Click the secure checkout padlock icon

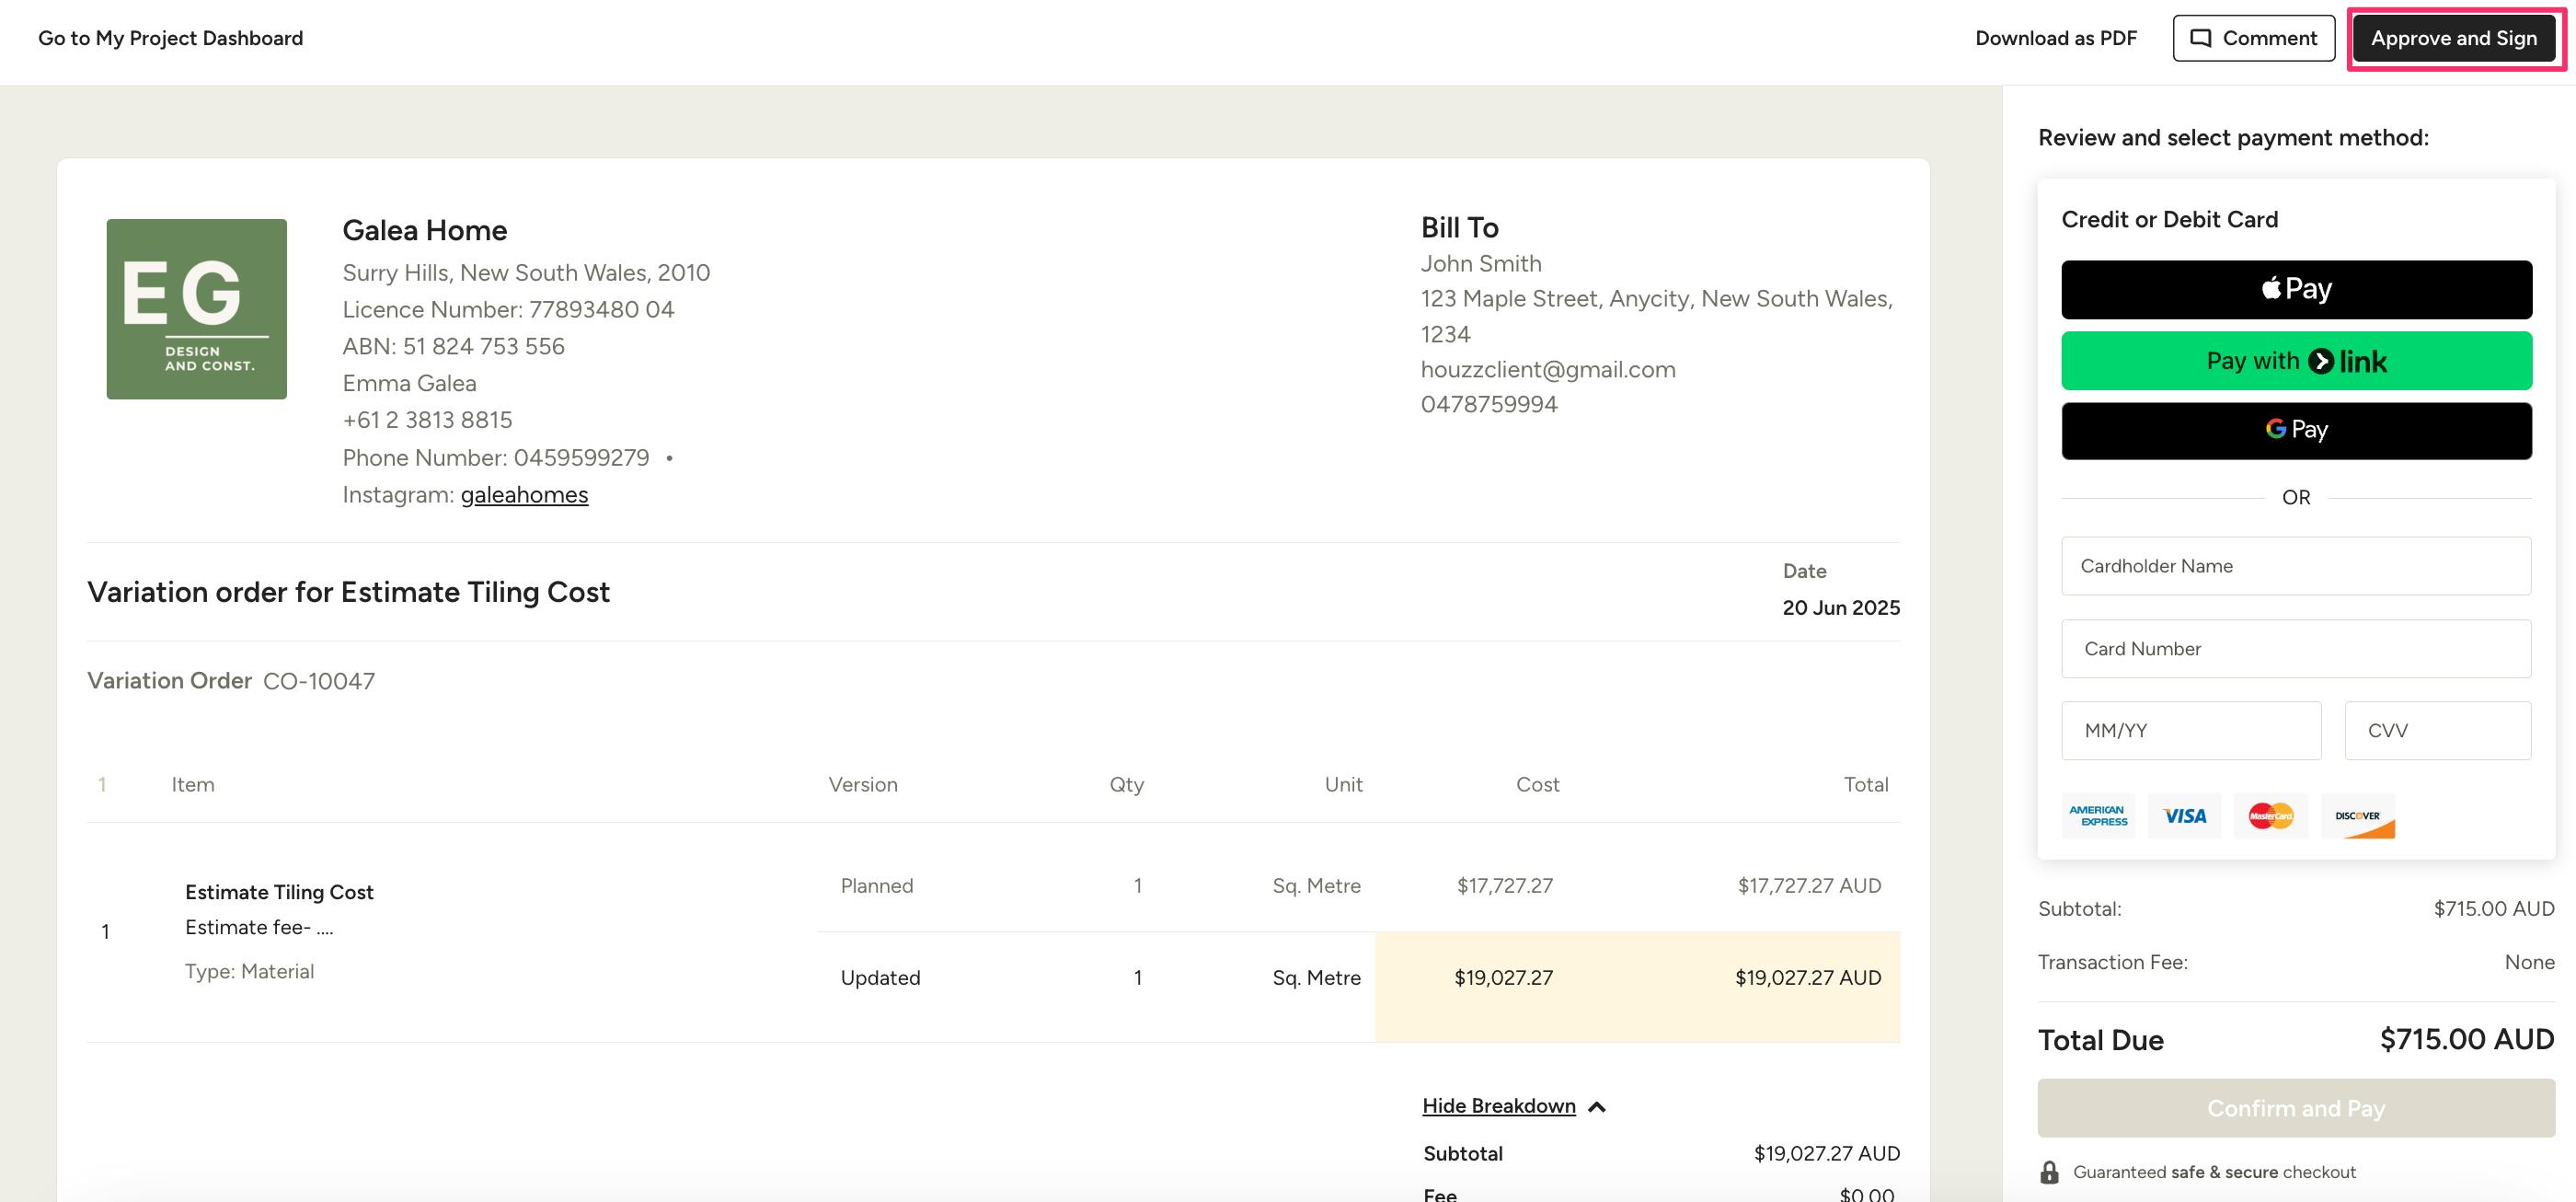pyautogui.click(x=2049, y=1172)
